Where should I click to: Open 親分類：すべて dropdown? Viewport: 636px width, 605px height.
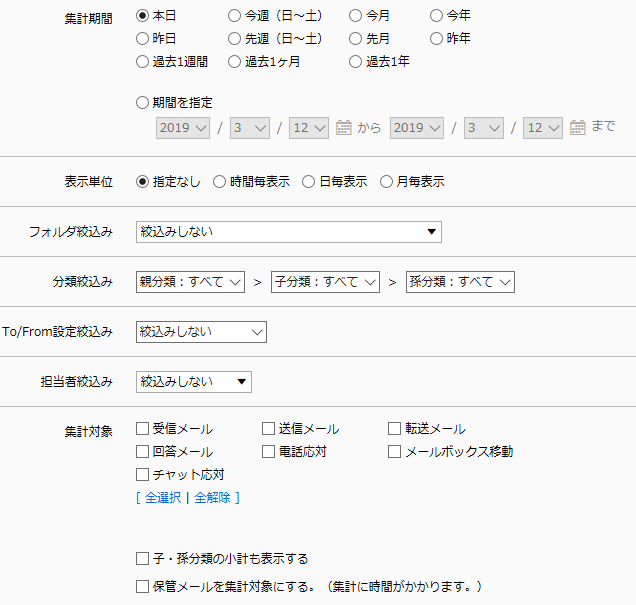(x=190, y=282)
